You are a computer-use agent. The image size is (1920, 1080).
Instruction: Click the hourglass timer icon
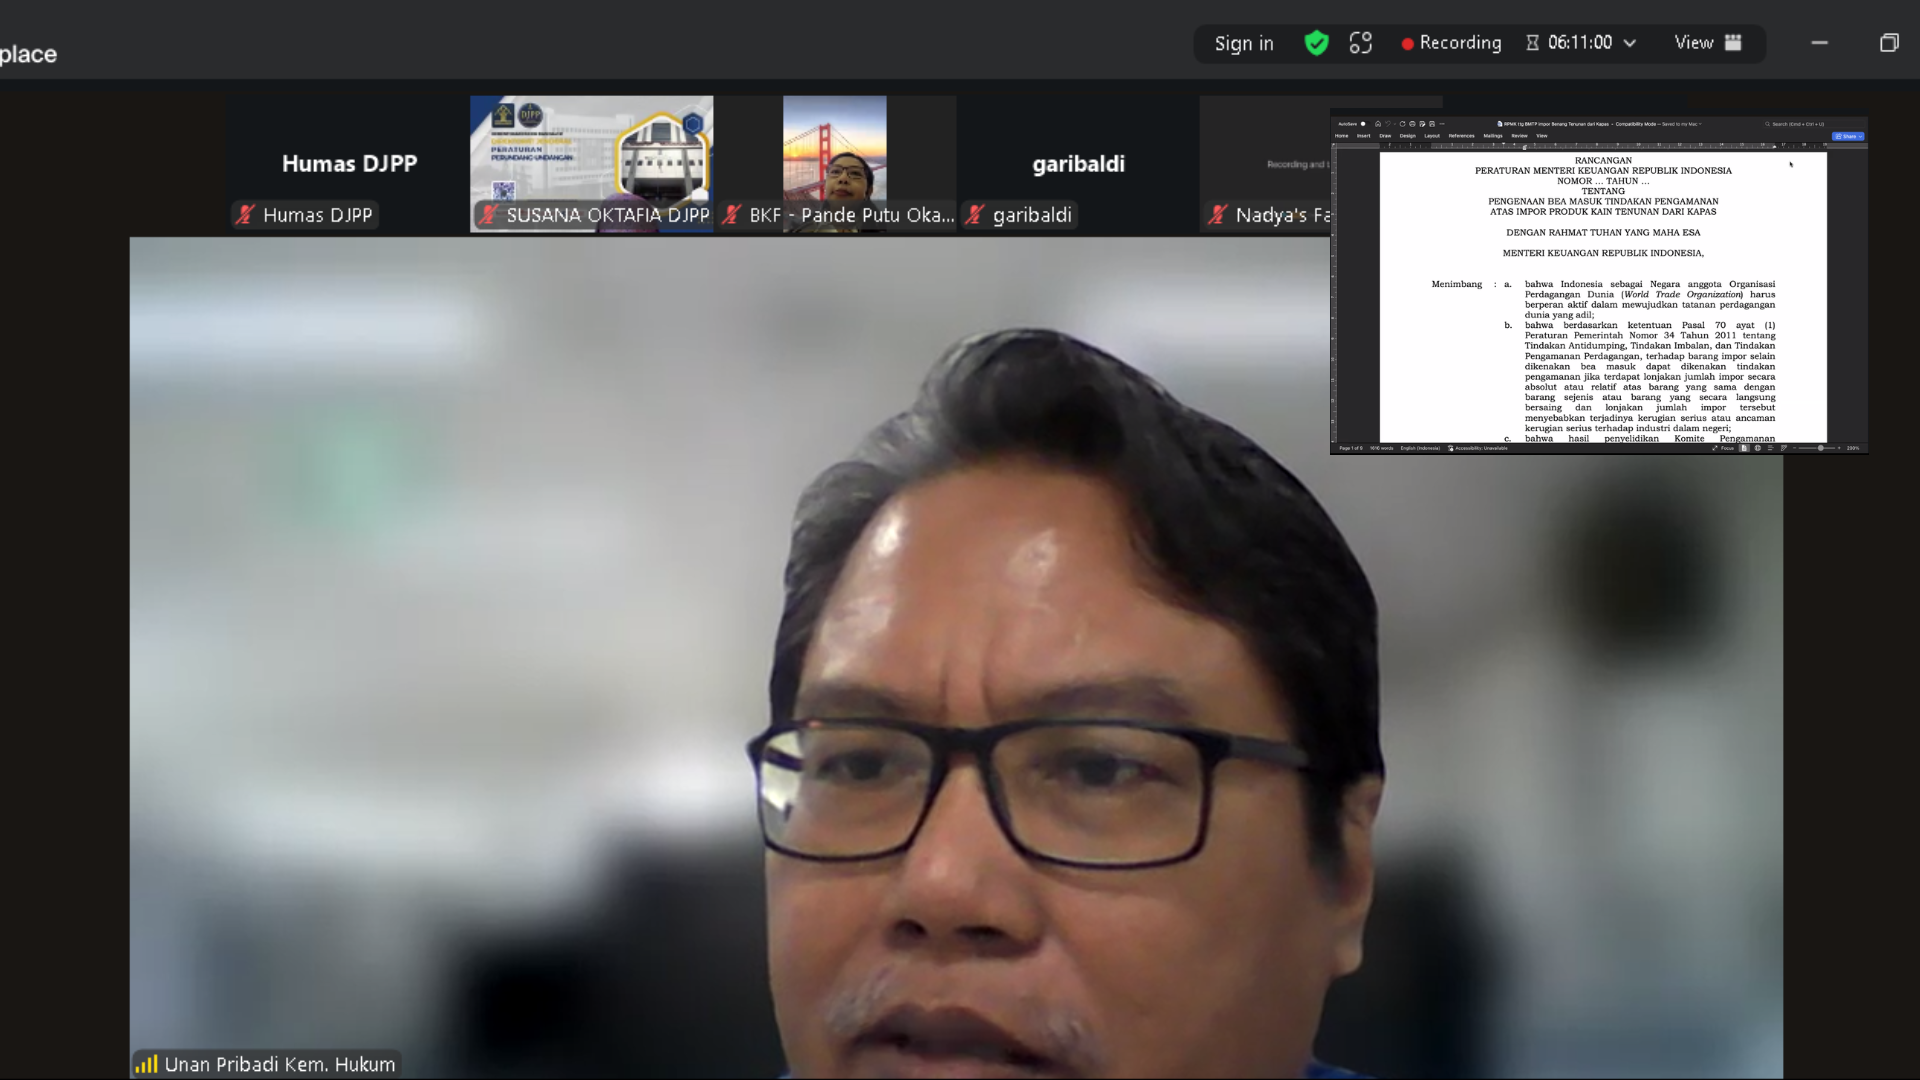(x=1532, y=43)
